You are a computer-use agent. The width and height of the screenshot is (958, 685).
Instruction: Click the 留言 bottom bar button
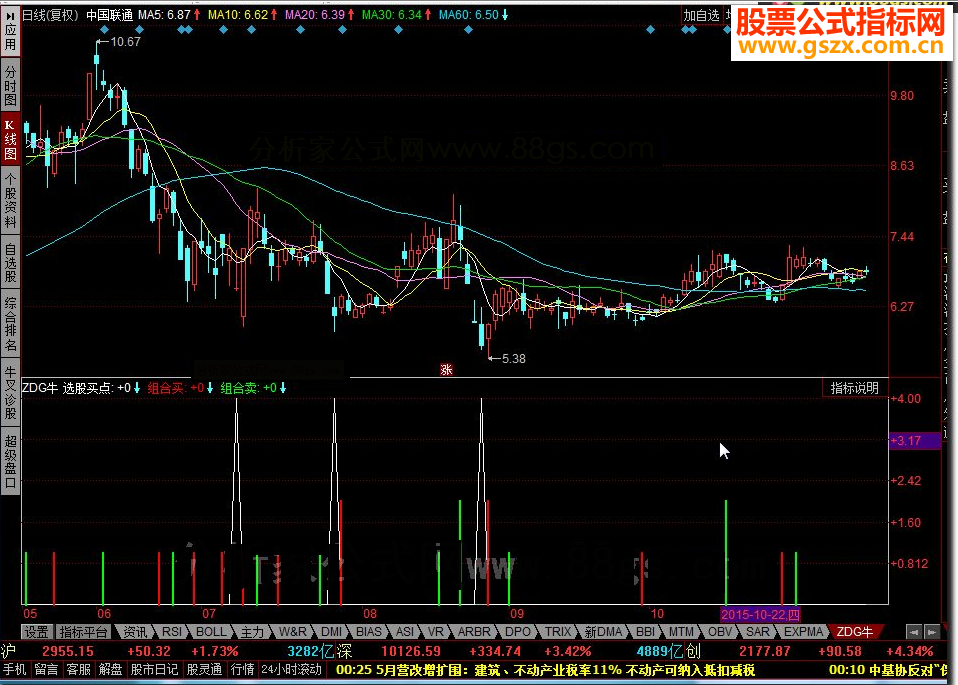[x=46, y=670]
